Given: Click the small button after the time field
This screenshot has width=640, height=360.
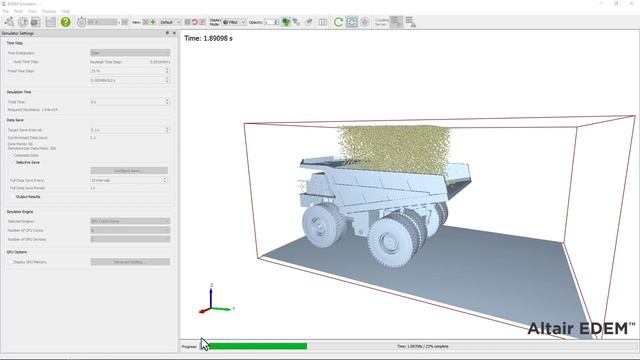Looking at the screenshot, I should pyautogui.click(x=124, y=22).
